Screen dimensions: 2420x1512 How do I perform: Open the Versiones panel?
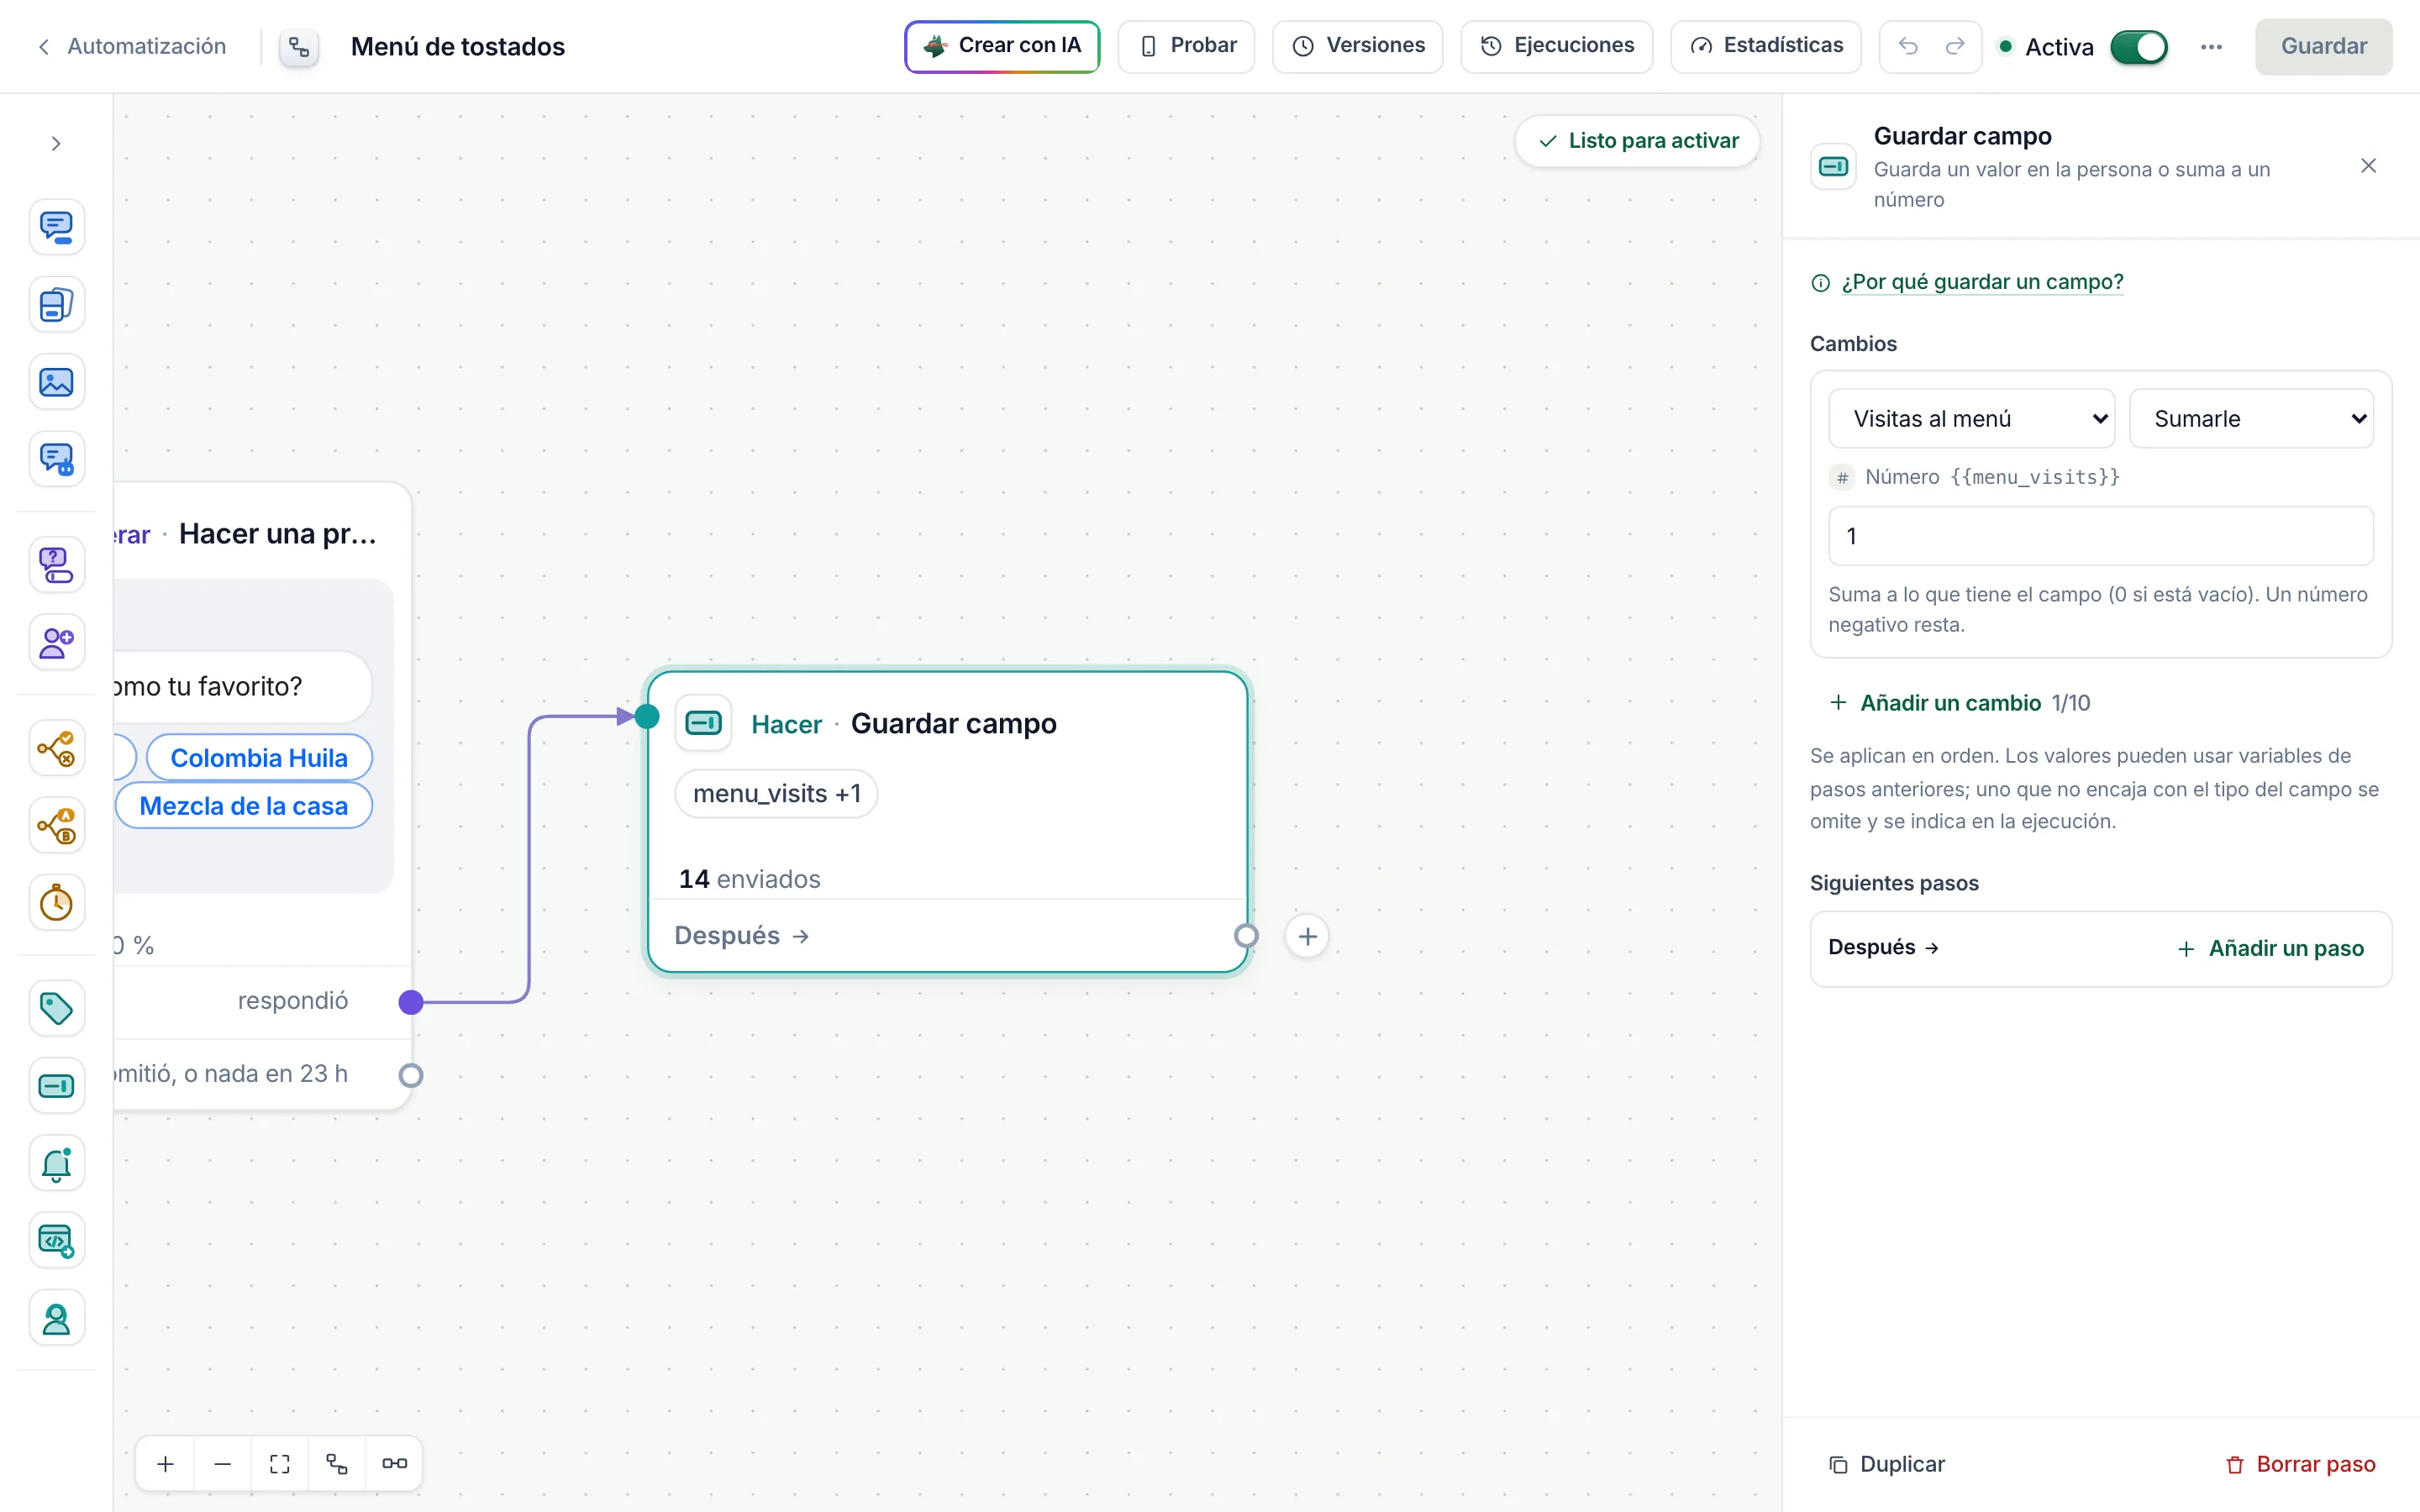(1357, 46)
